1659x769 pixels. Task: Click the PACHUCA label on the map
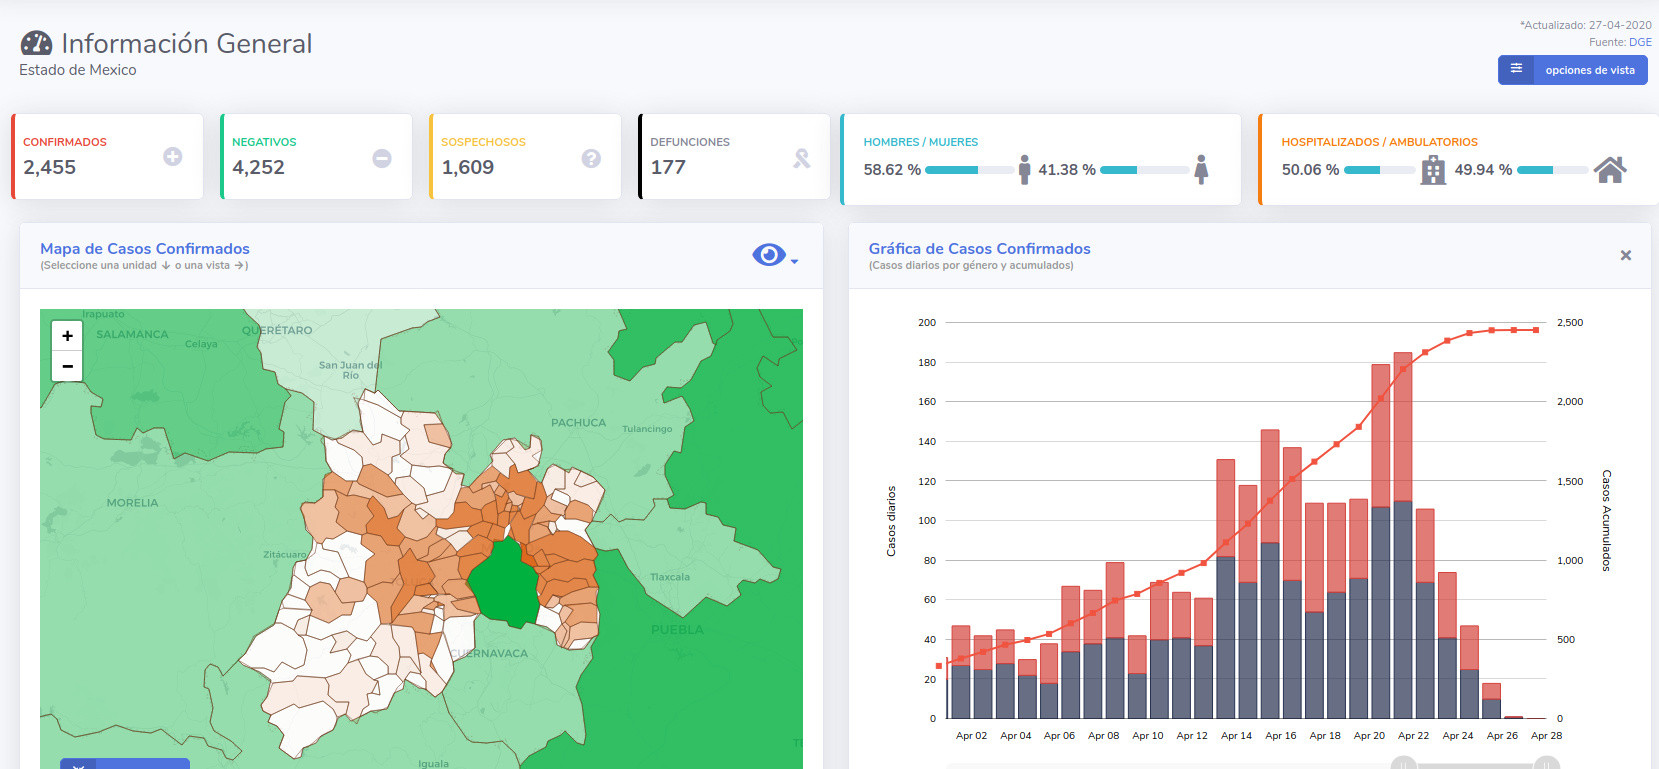(x=578, y=423)
